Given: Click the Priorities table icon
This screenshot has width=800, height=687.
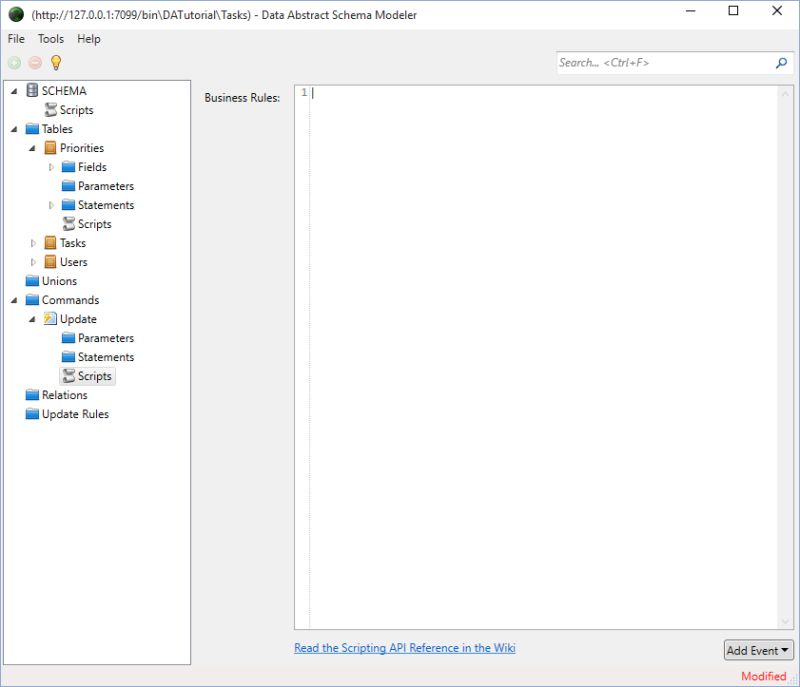Looking at the screenshot, I should point(50,148).
